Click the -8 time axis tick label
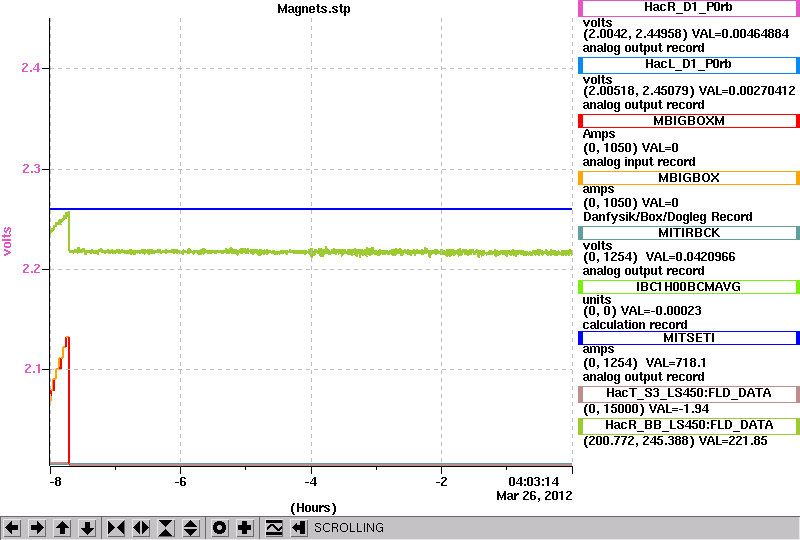 pyautogui.click(x=55, y=482)
